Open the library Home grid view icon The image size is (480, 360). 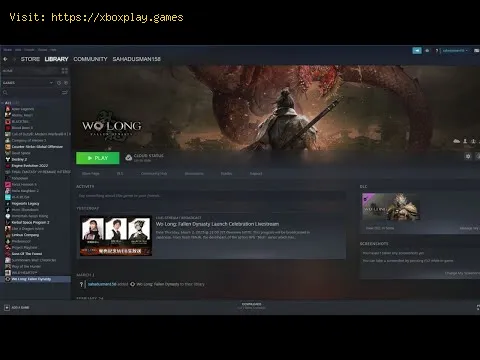(64, 71)
